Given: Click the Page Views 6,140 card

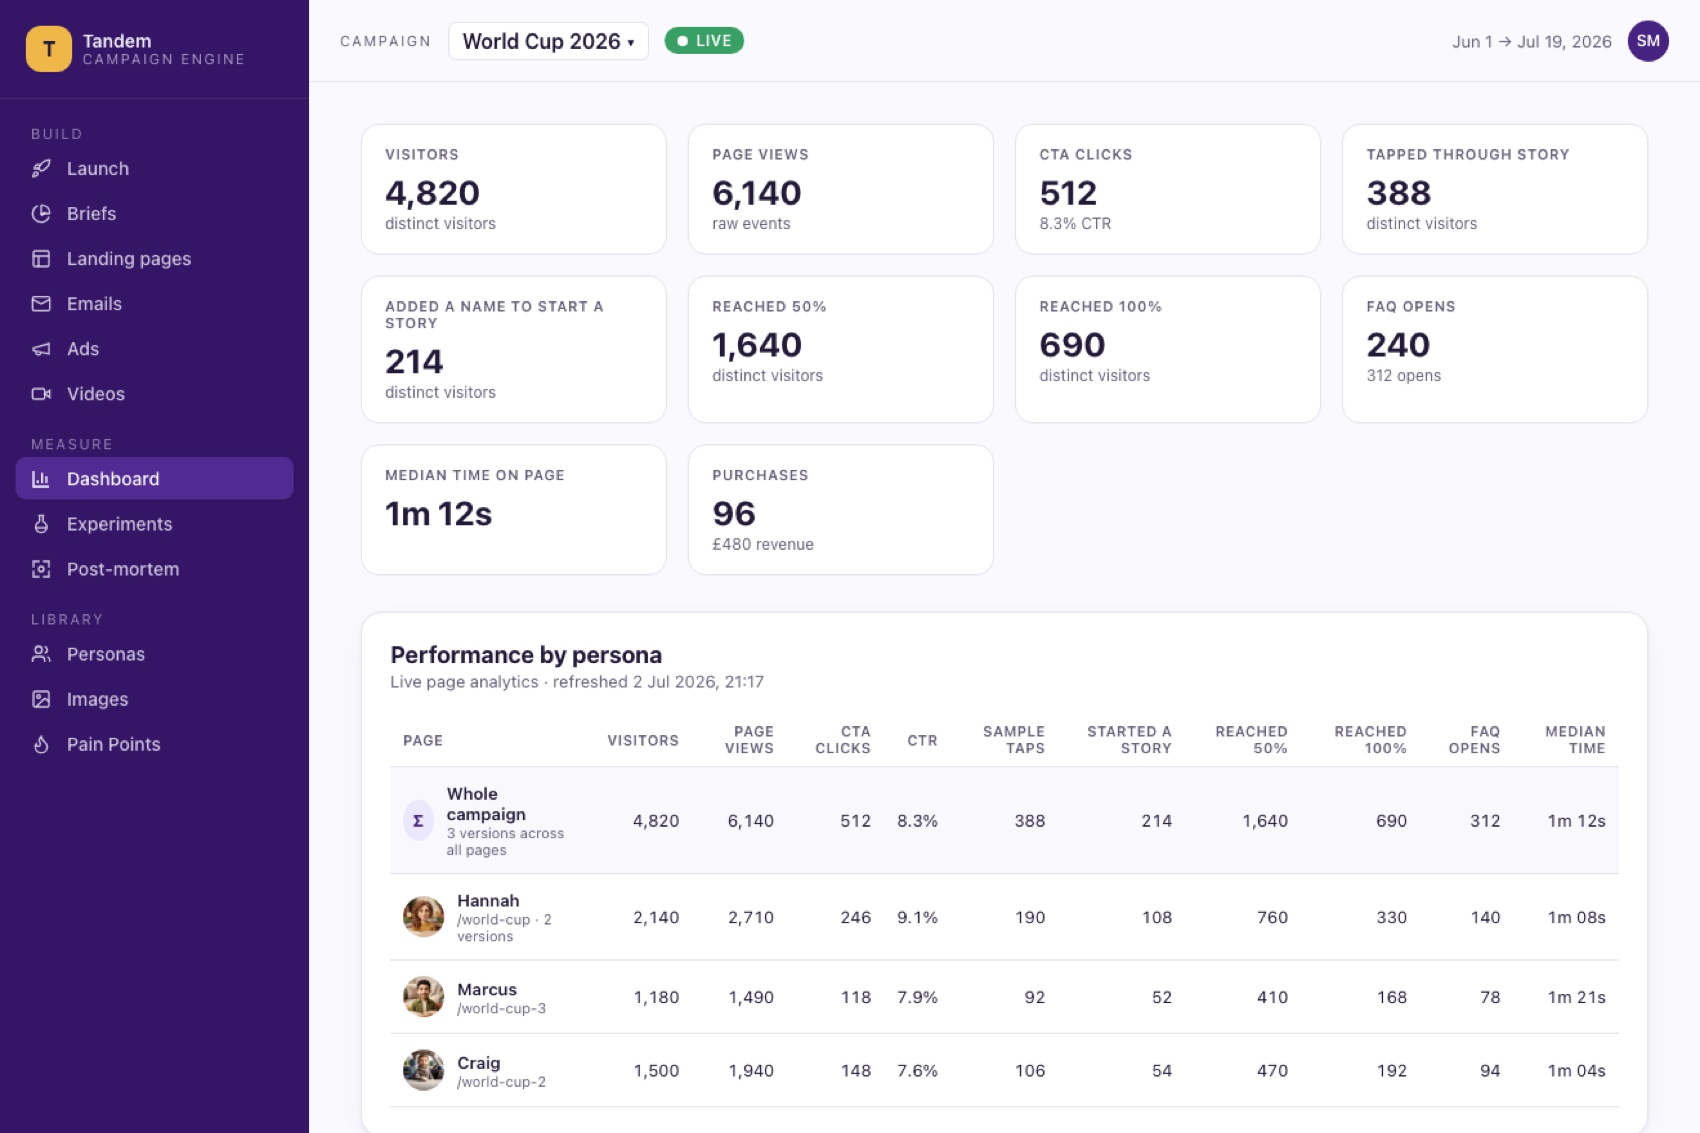Looking at the screenshot, I should click(841, 189).
